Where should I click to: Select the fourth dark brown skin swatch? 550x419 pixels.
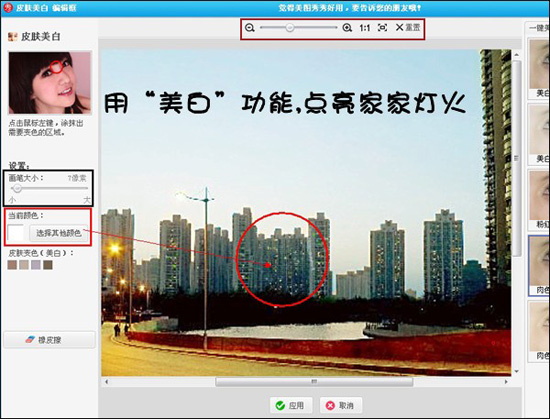(48, 265)
